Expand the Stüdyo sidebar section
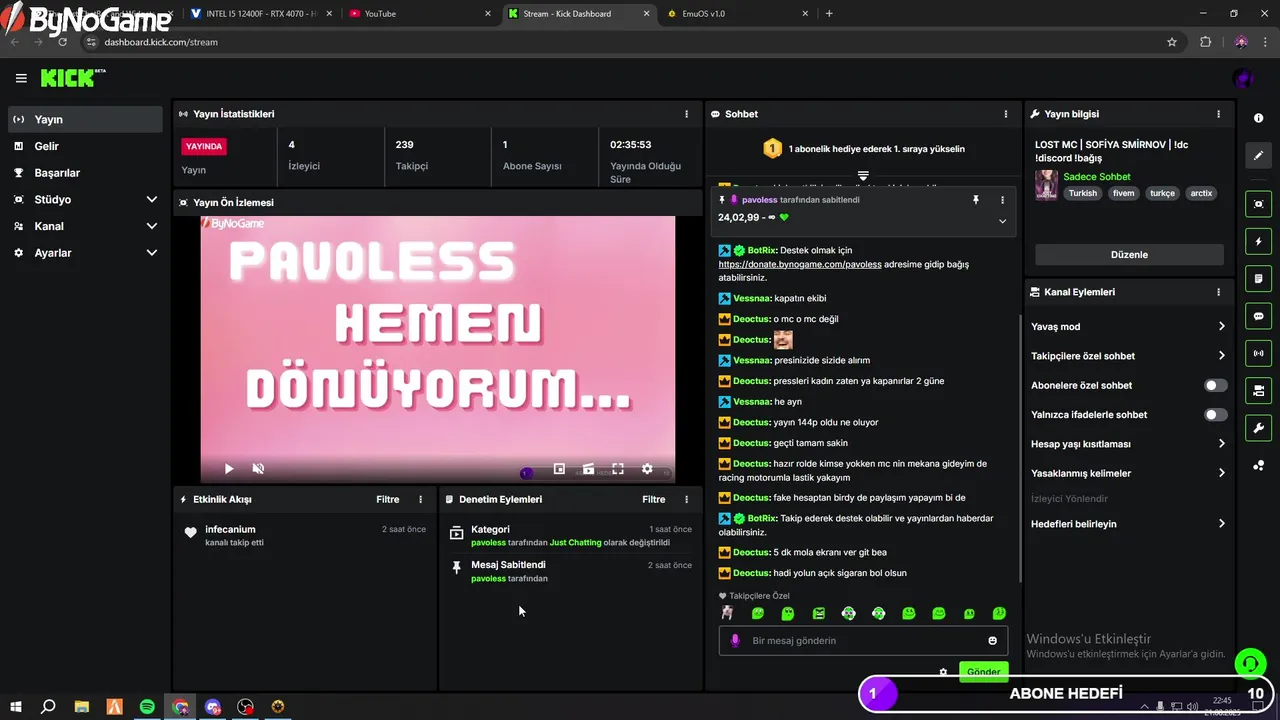This screenshot has height=720, width=1280. 85,200
